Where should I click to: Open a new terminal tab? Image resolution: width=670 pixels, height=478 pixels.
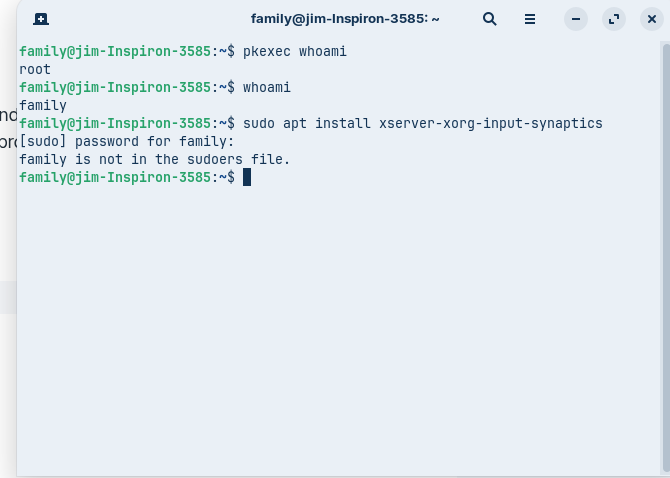pos(41,19)
